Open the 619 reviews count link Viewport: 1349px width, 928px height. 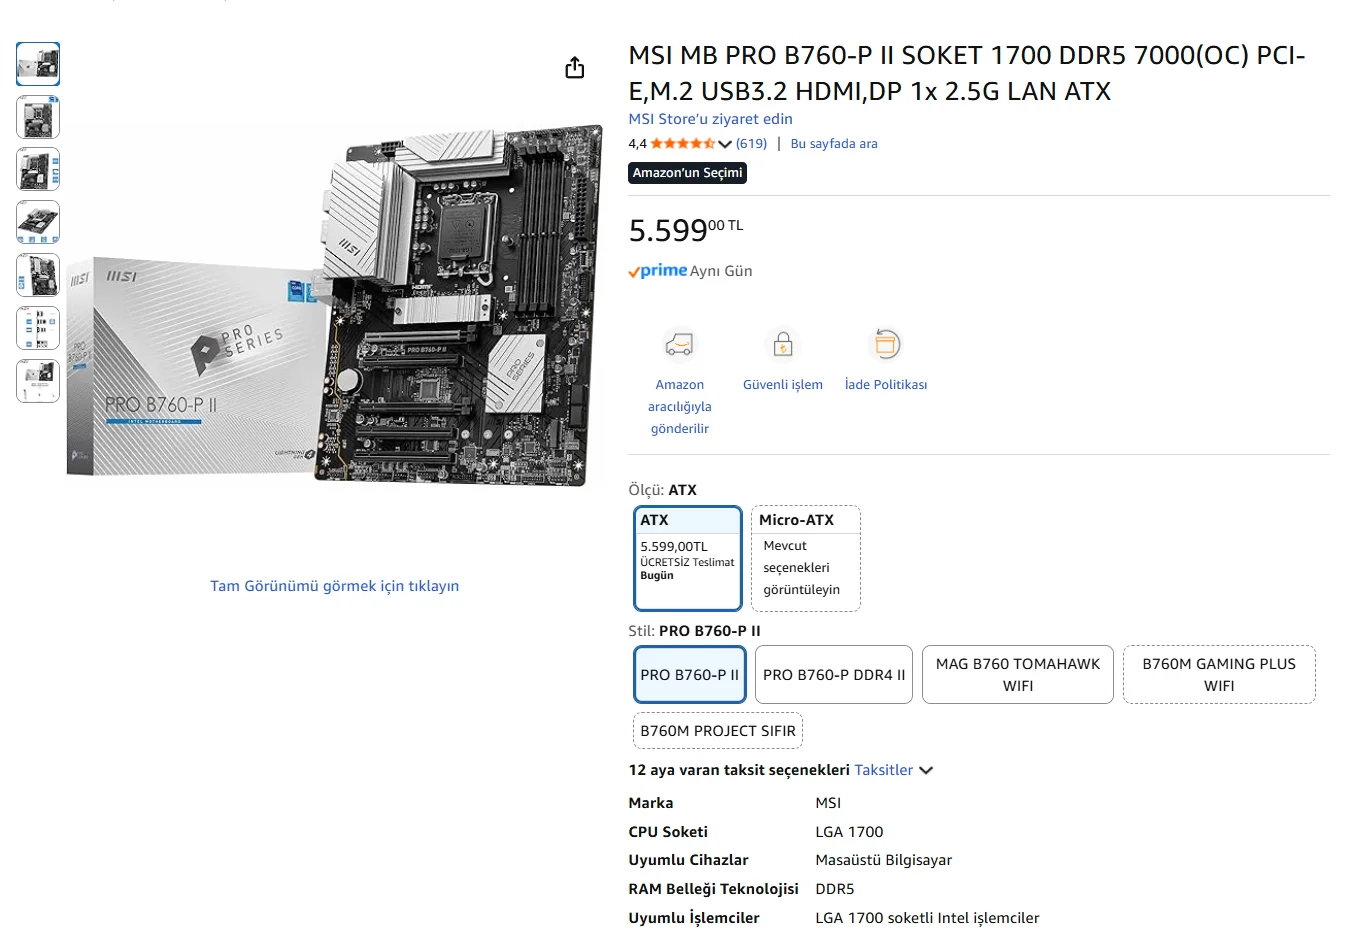point(752,144)
